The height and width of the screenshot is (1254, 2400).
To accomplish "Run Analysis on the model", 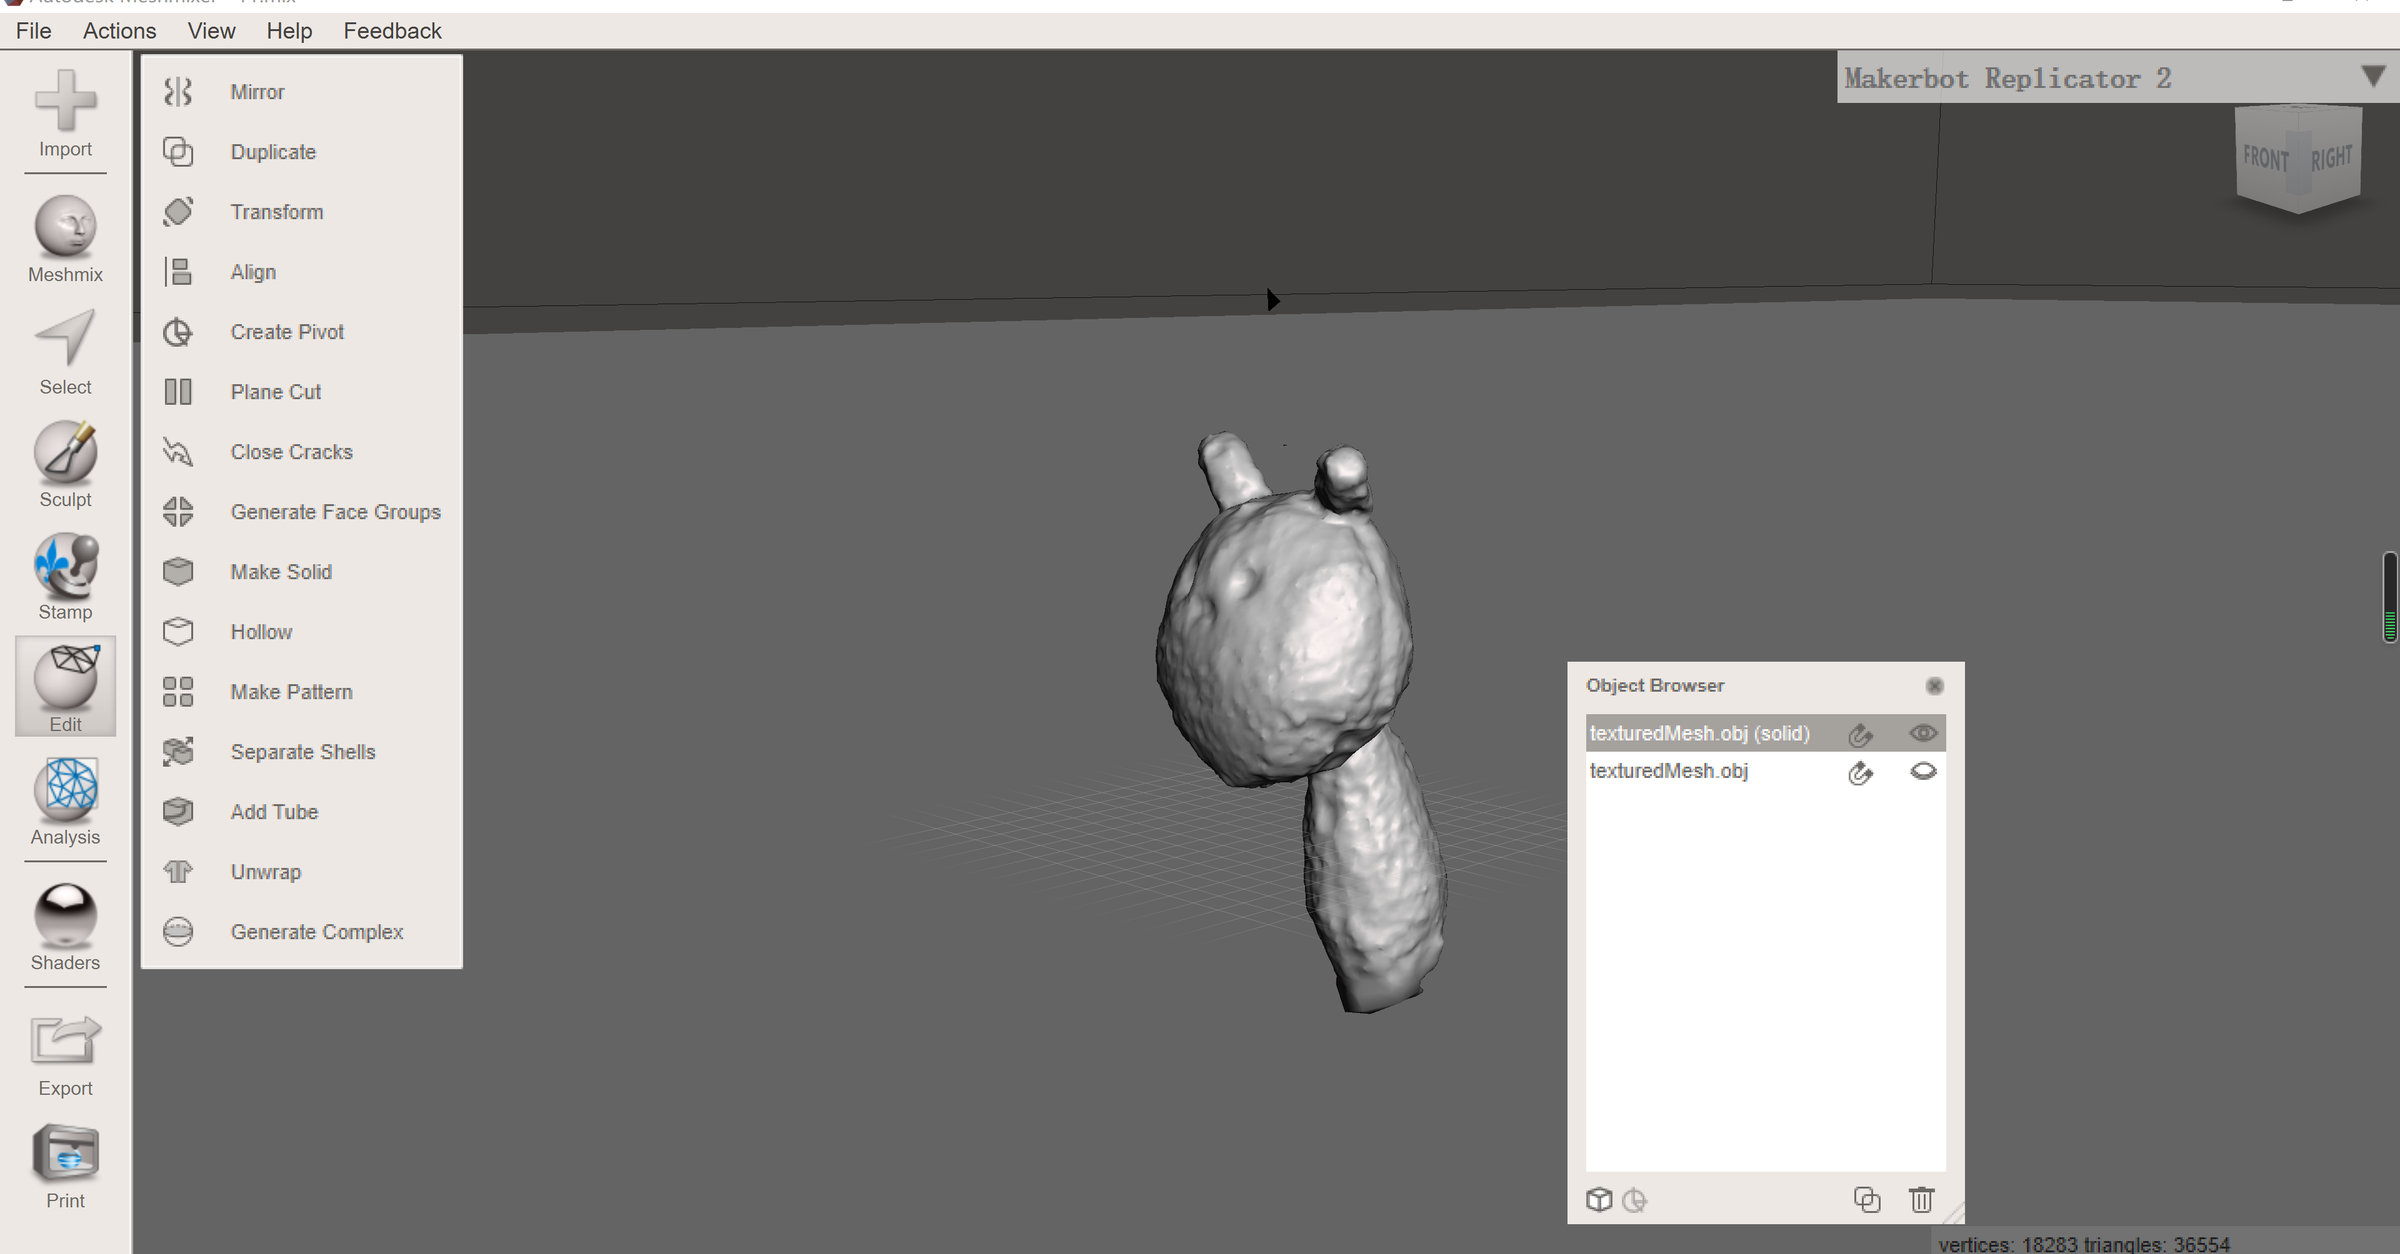I will 64,800.
